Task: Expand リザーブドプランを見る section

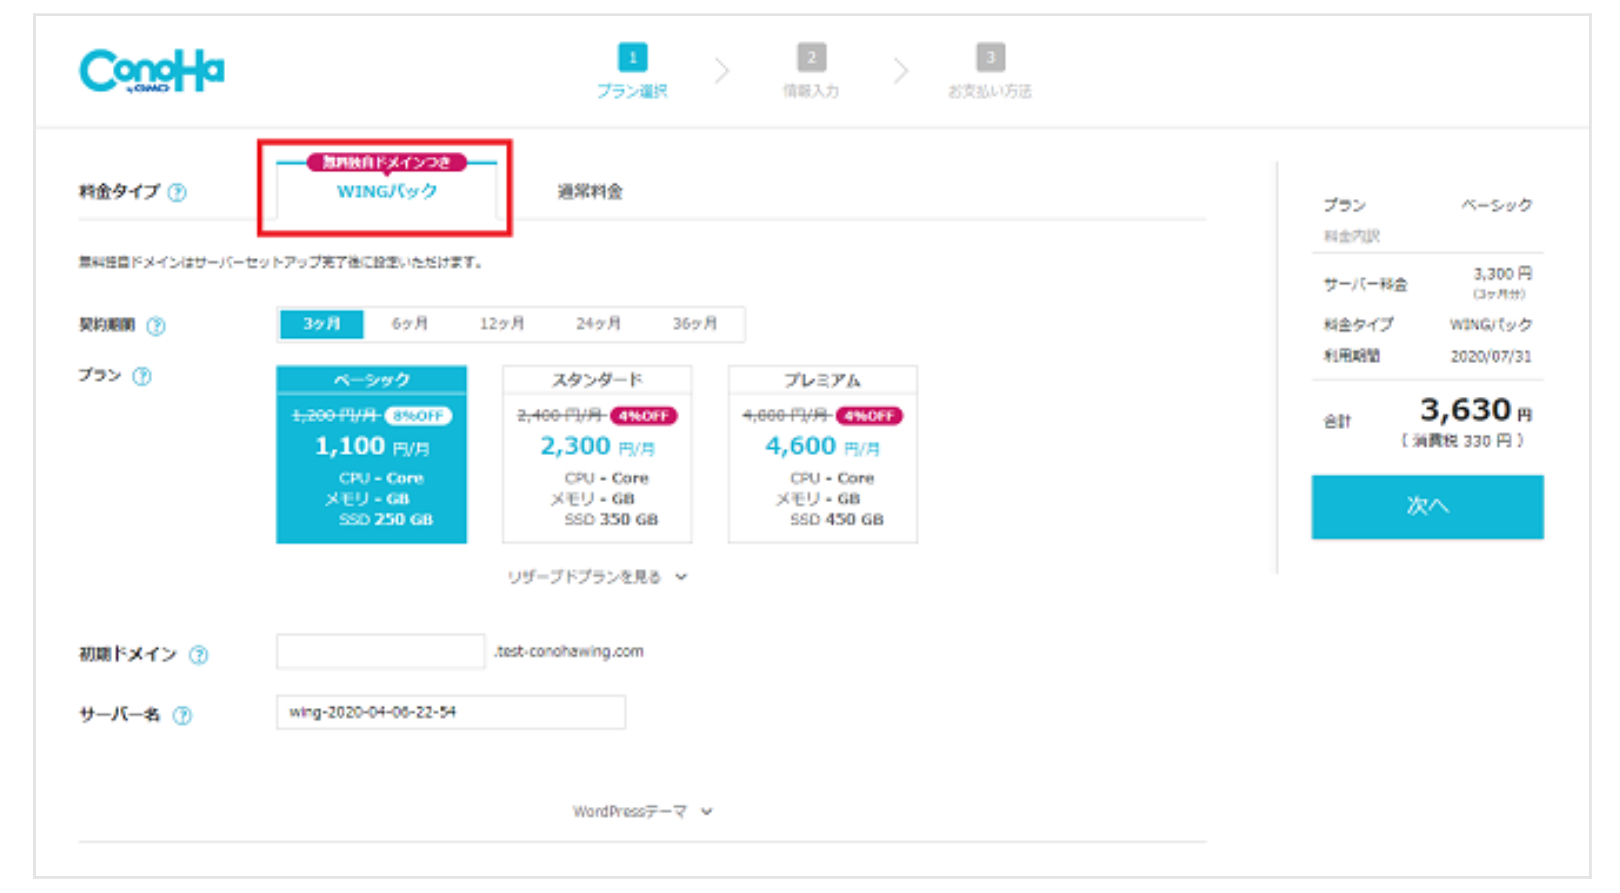Action: [x=597, y=577]
